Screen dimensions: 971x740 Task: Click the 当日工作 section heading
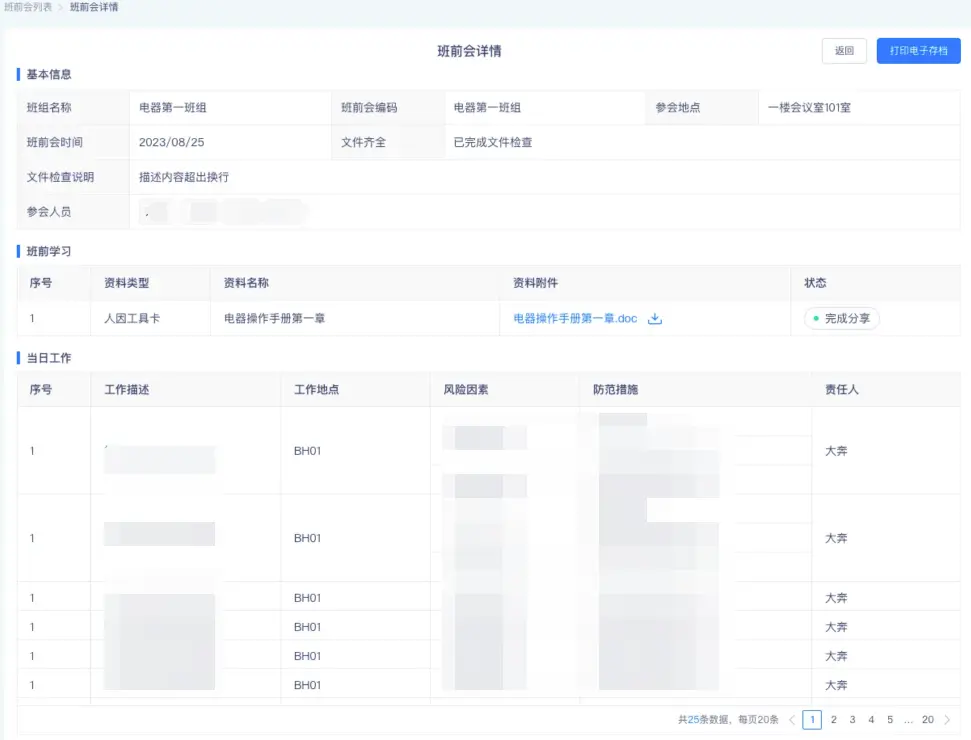pos(49,358)
